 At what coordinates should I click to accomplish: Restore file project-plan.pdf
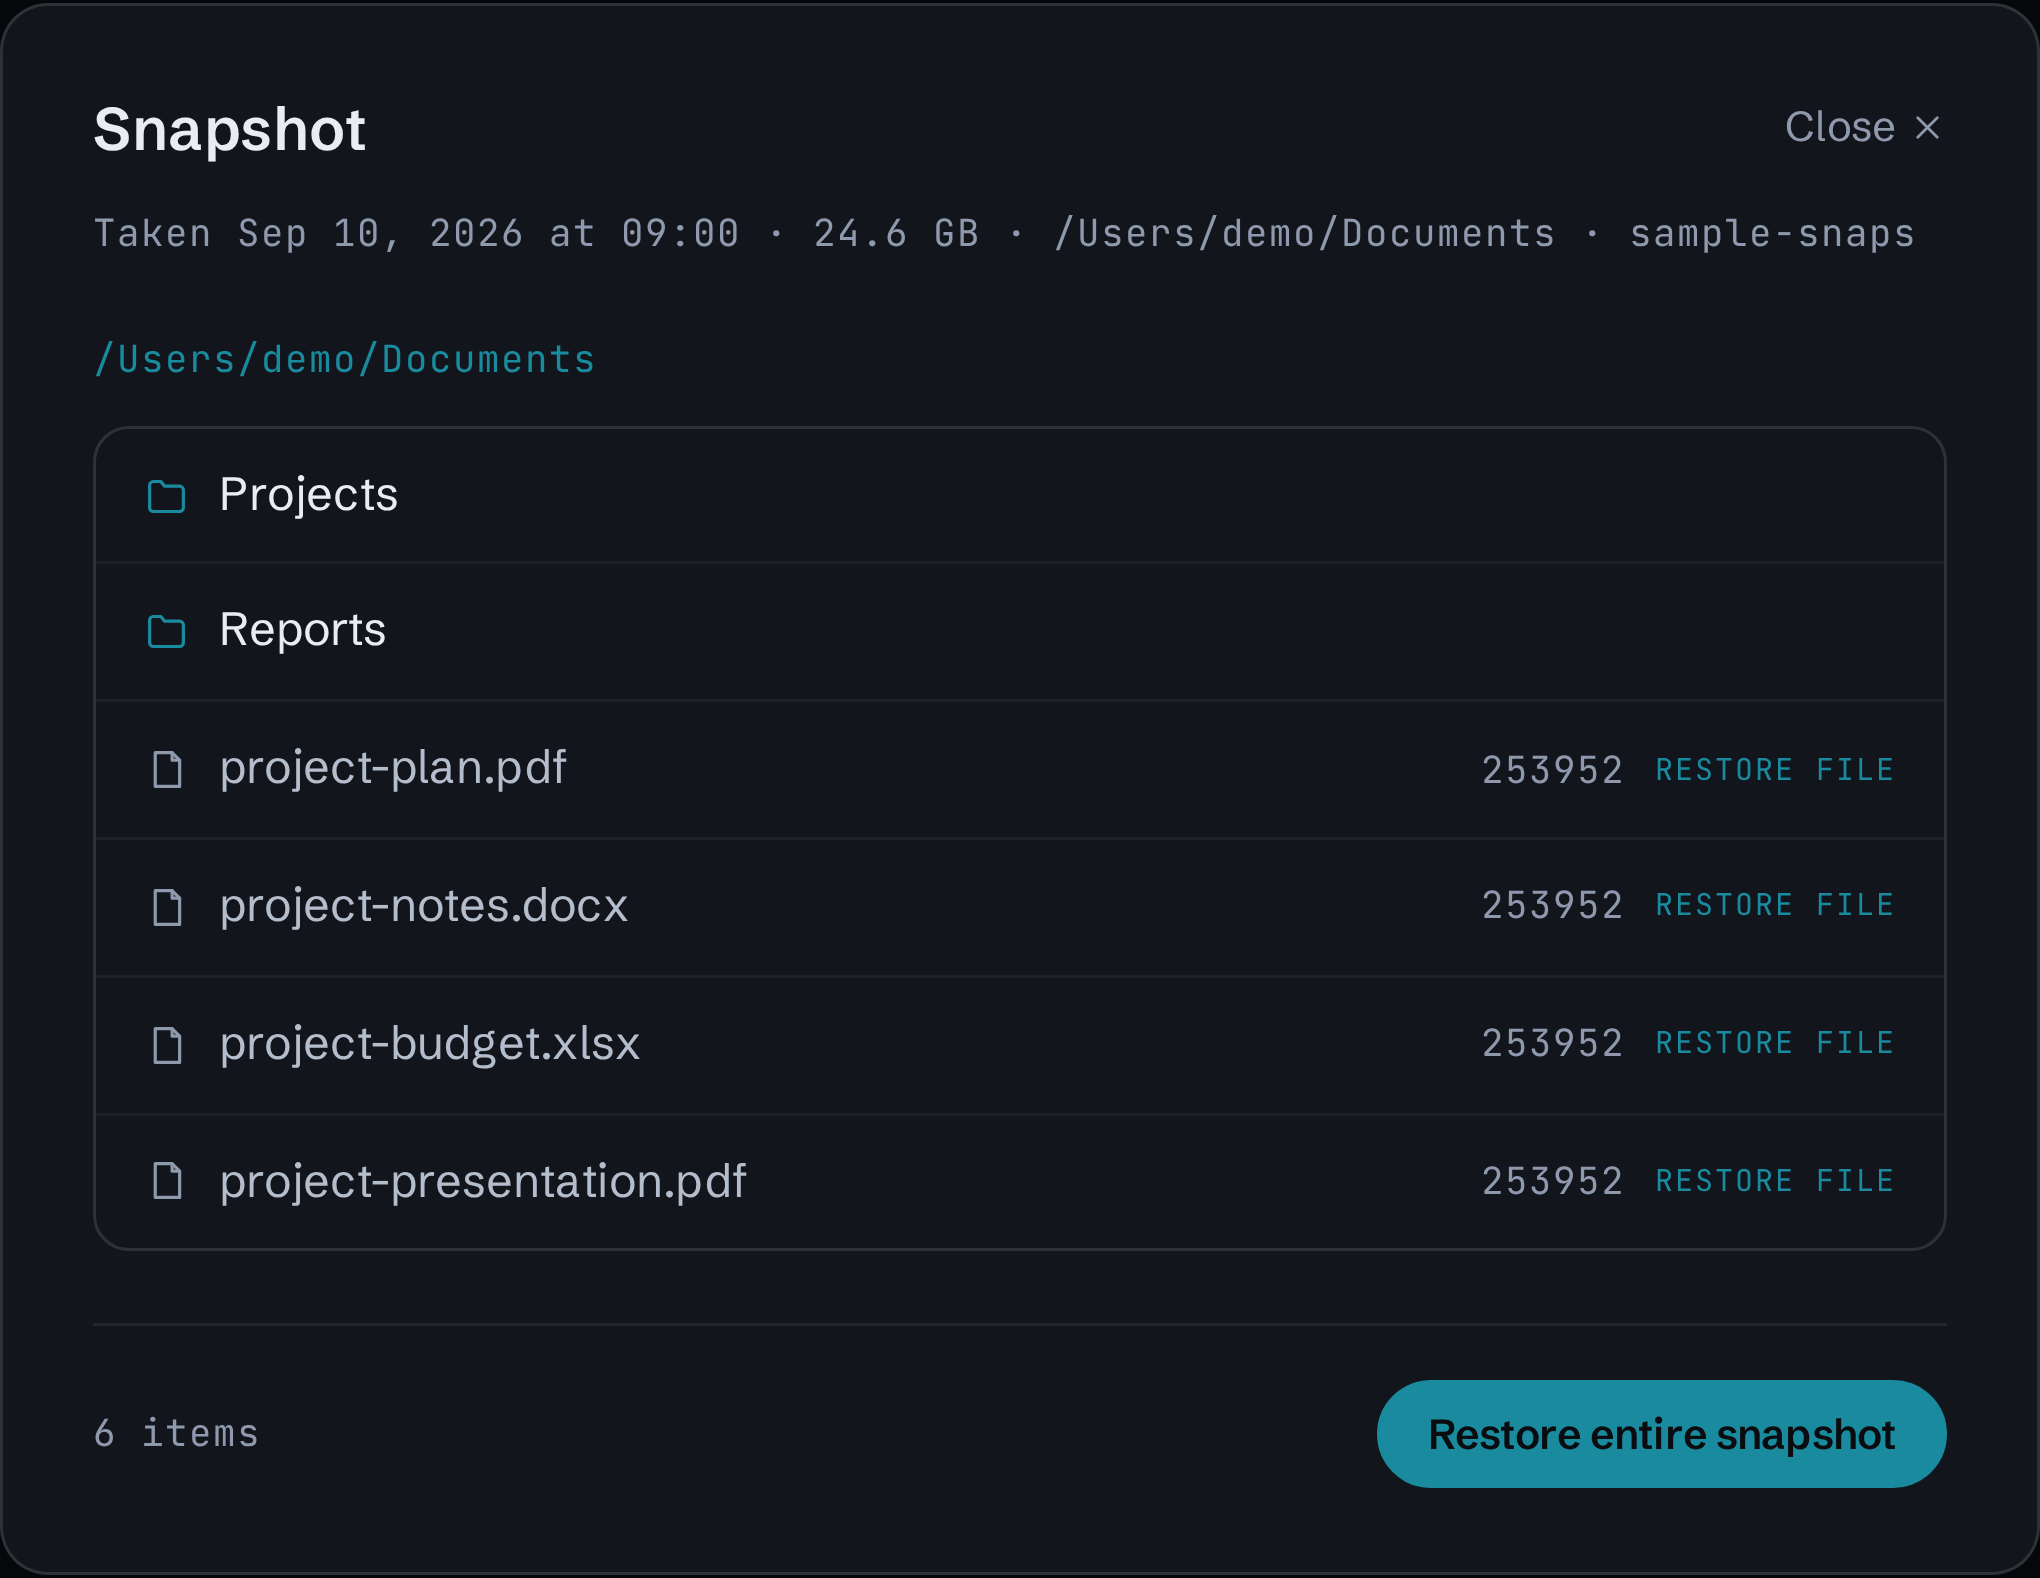1775,769
